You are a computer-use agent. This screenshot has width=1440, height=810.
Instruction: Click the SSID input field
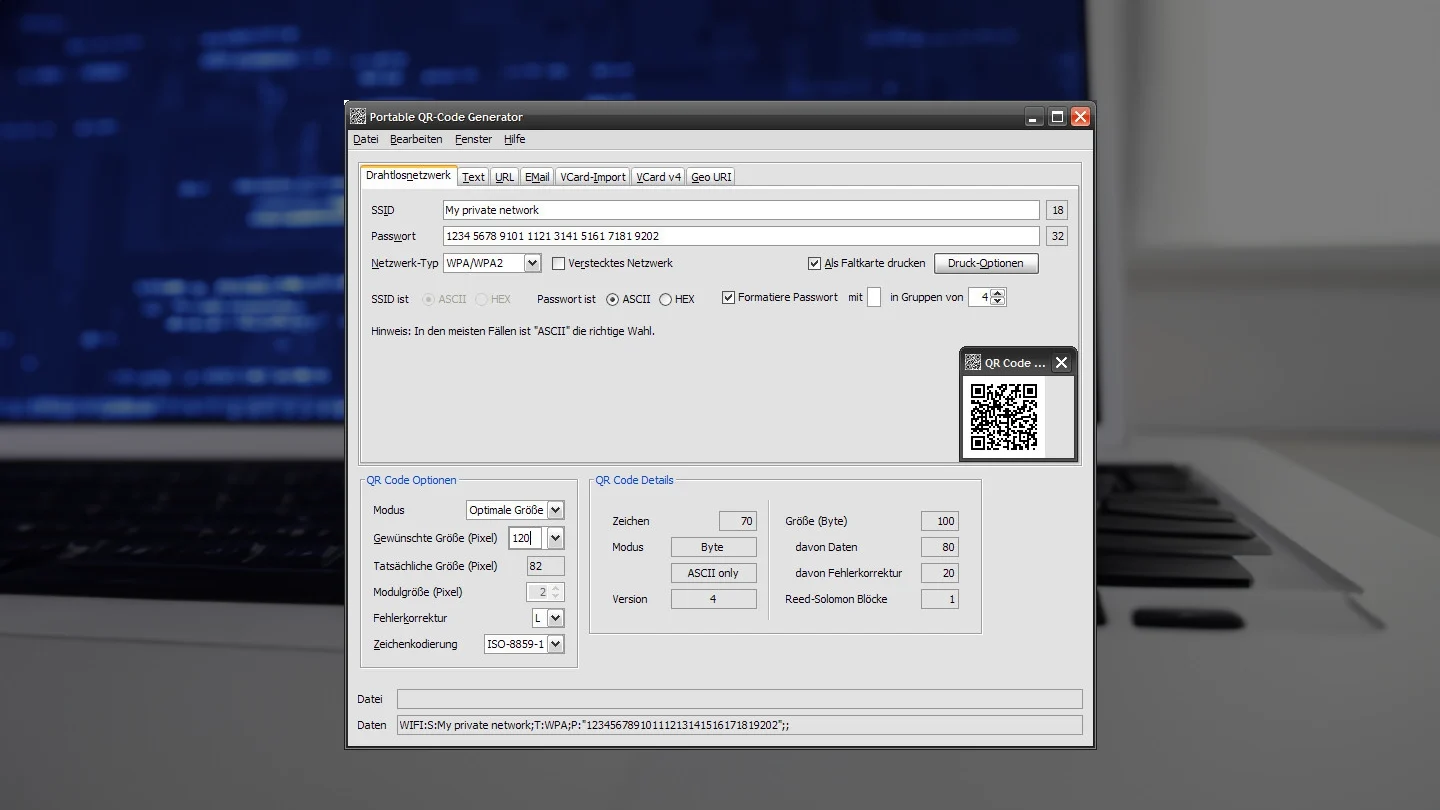point(741,210)
